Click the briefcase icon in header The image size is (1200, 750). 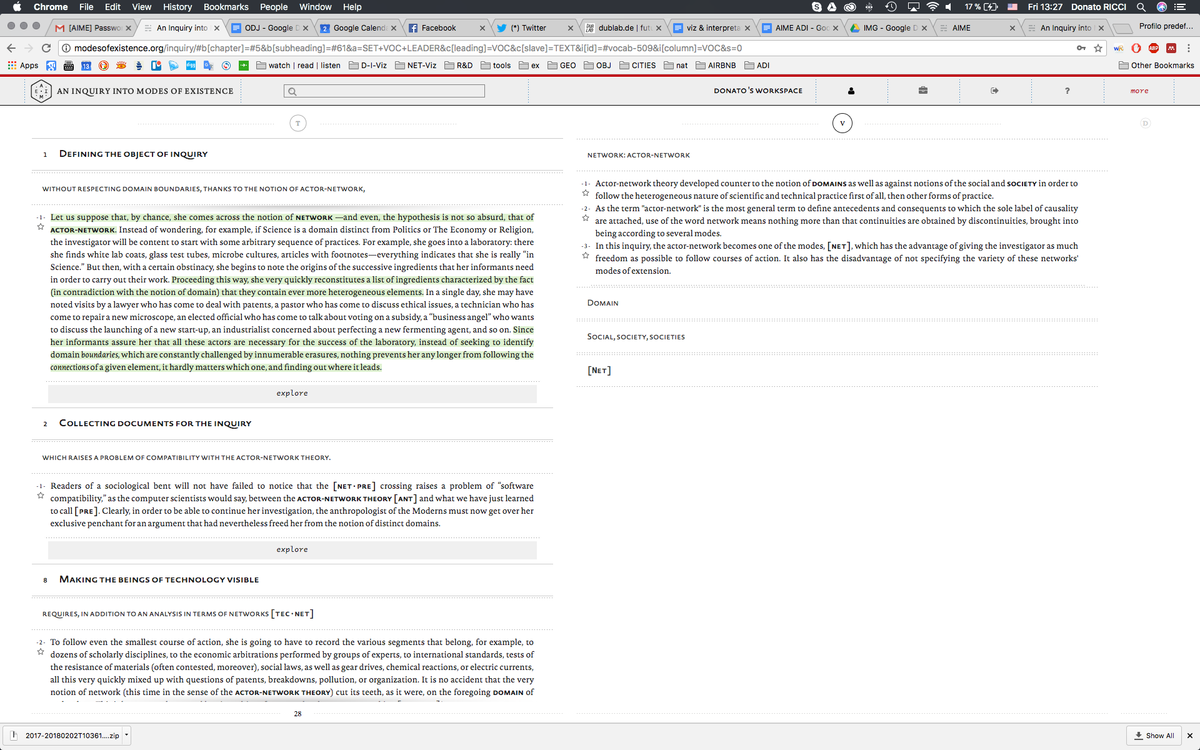923,91
